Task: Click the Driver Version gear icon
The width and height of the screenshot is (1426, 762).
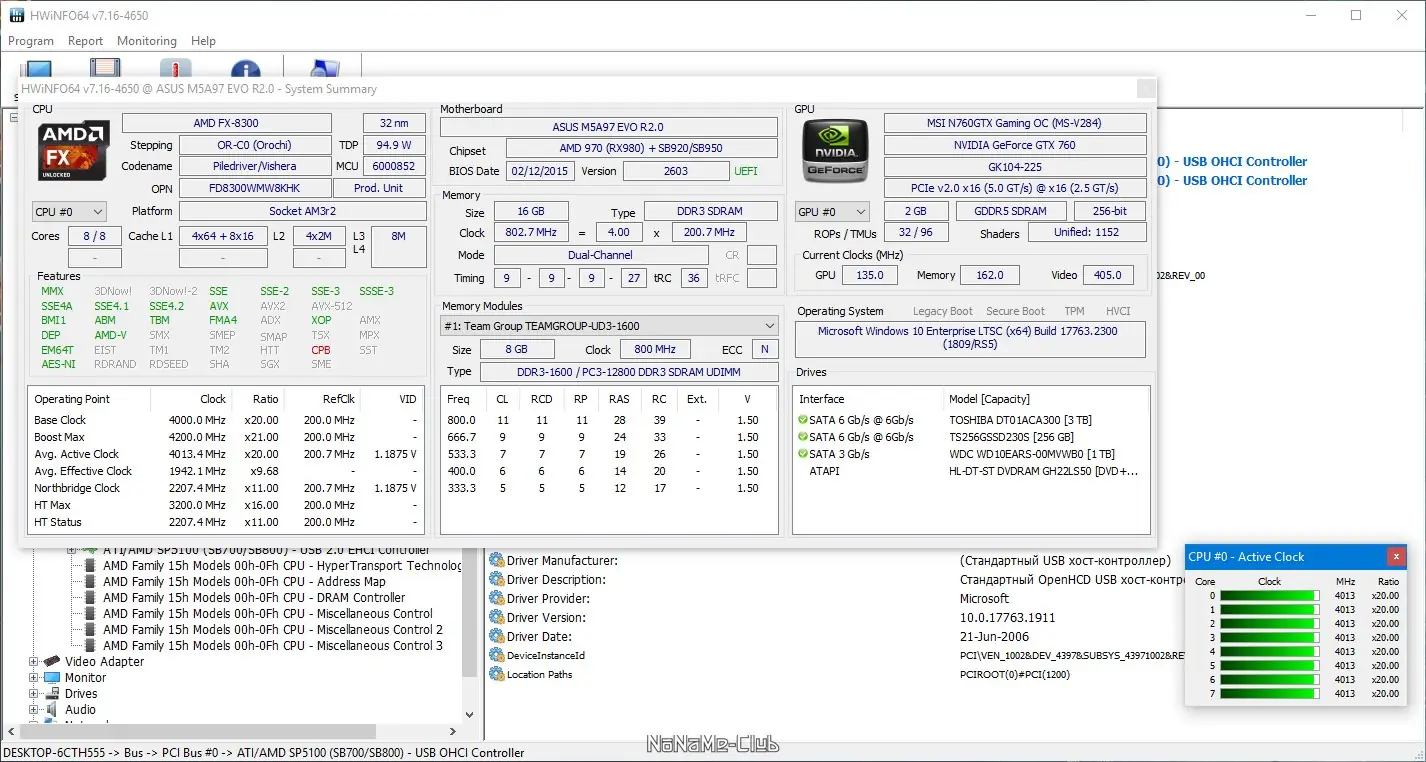Action: (496, 618)
